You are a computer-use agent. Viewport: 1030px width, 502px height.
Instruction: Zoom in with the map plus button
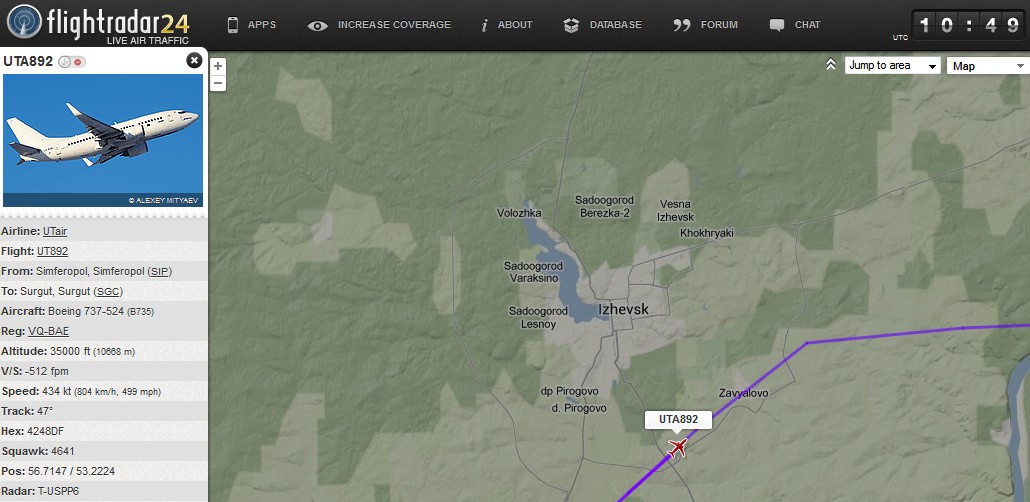pos(218,66)
